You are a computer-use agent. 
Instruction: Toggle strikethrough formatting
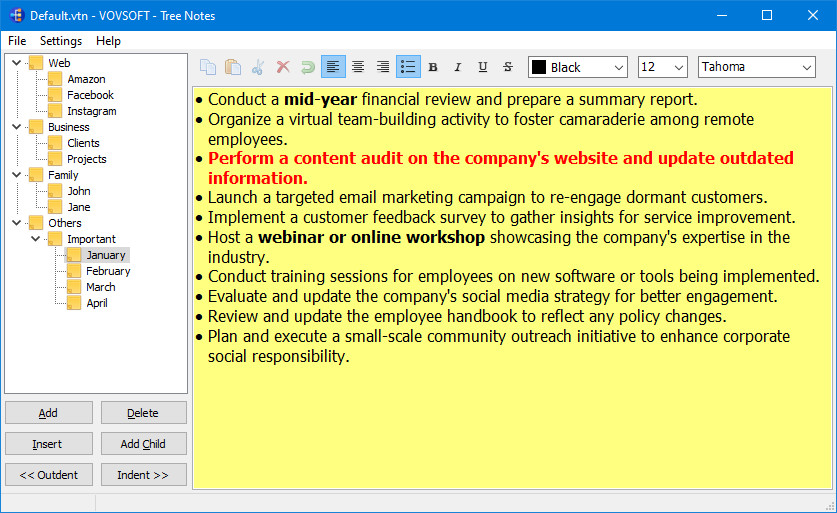[508, 67]
